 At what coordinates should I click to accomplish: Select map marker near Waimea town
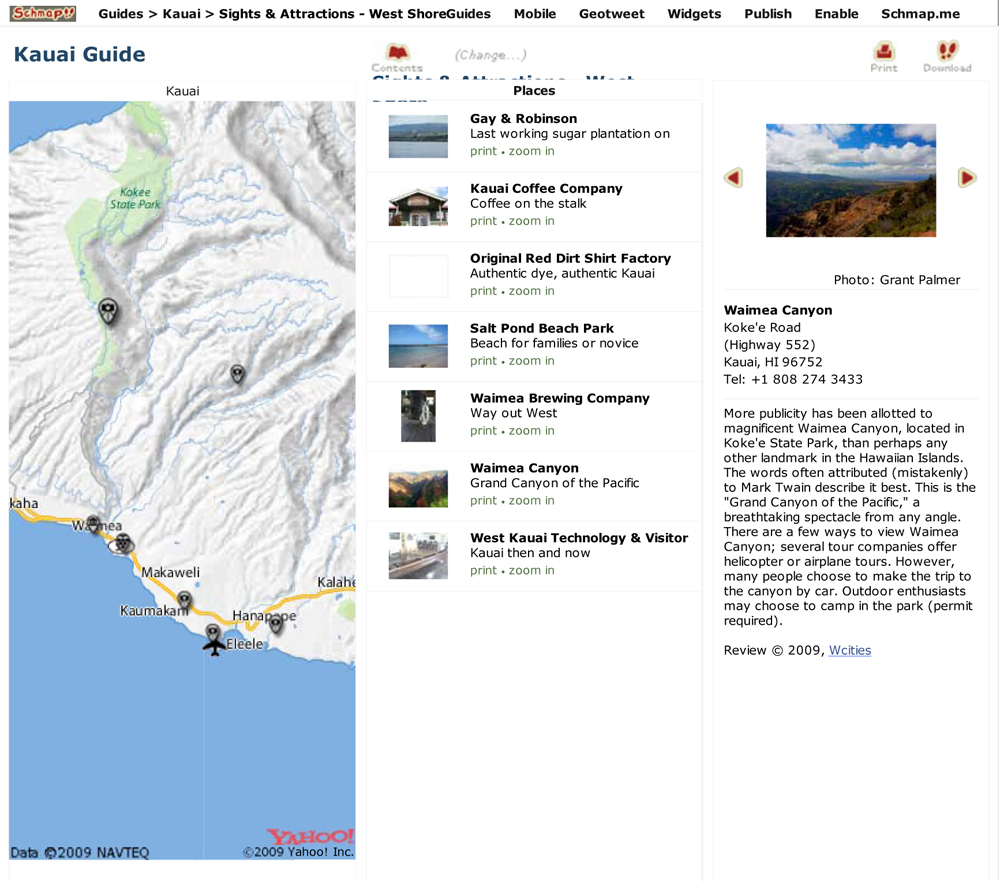pos(94,524)
